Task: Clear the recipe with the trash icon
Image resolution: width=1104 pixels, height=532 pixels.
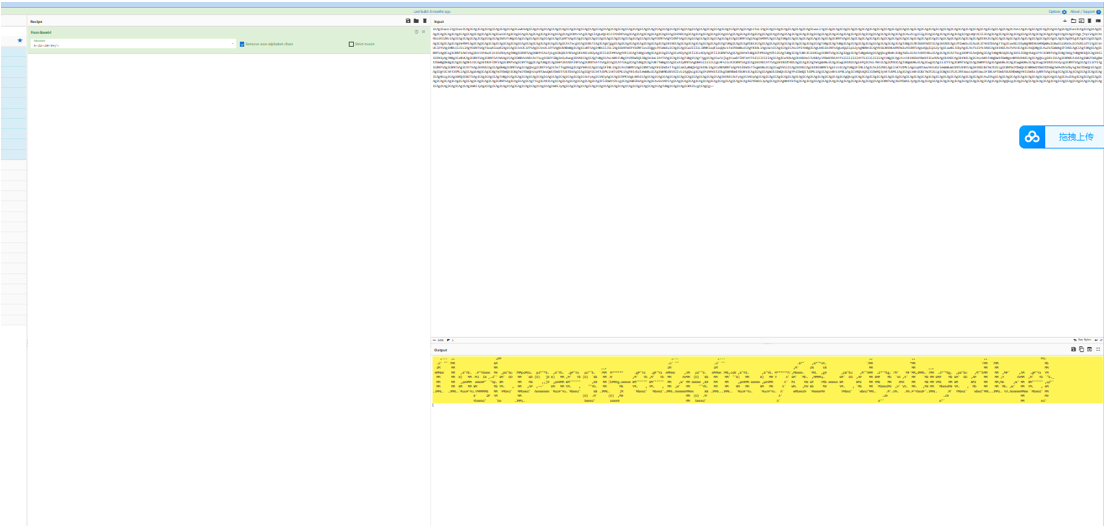Action: [x=425, y=21]
